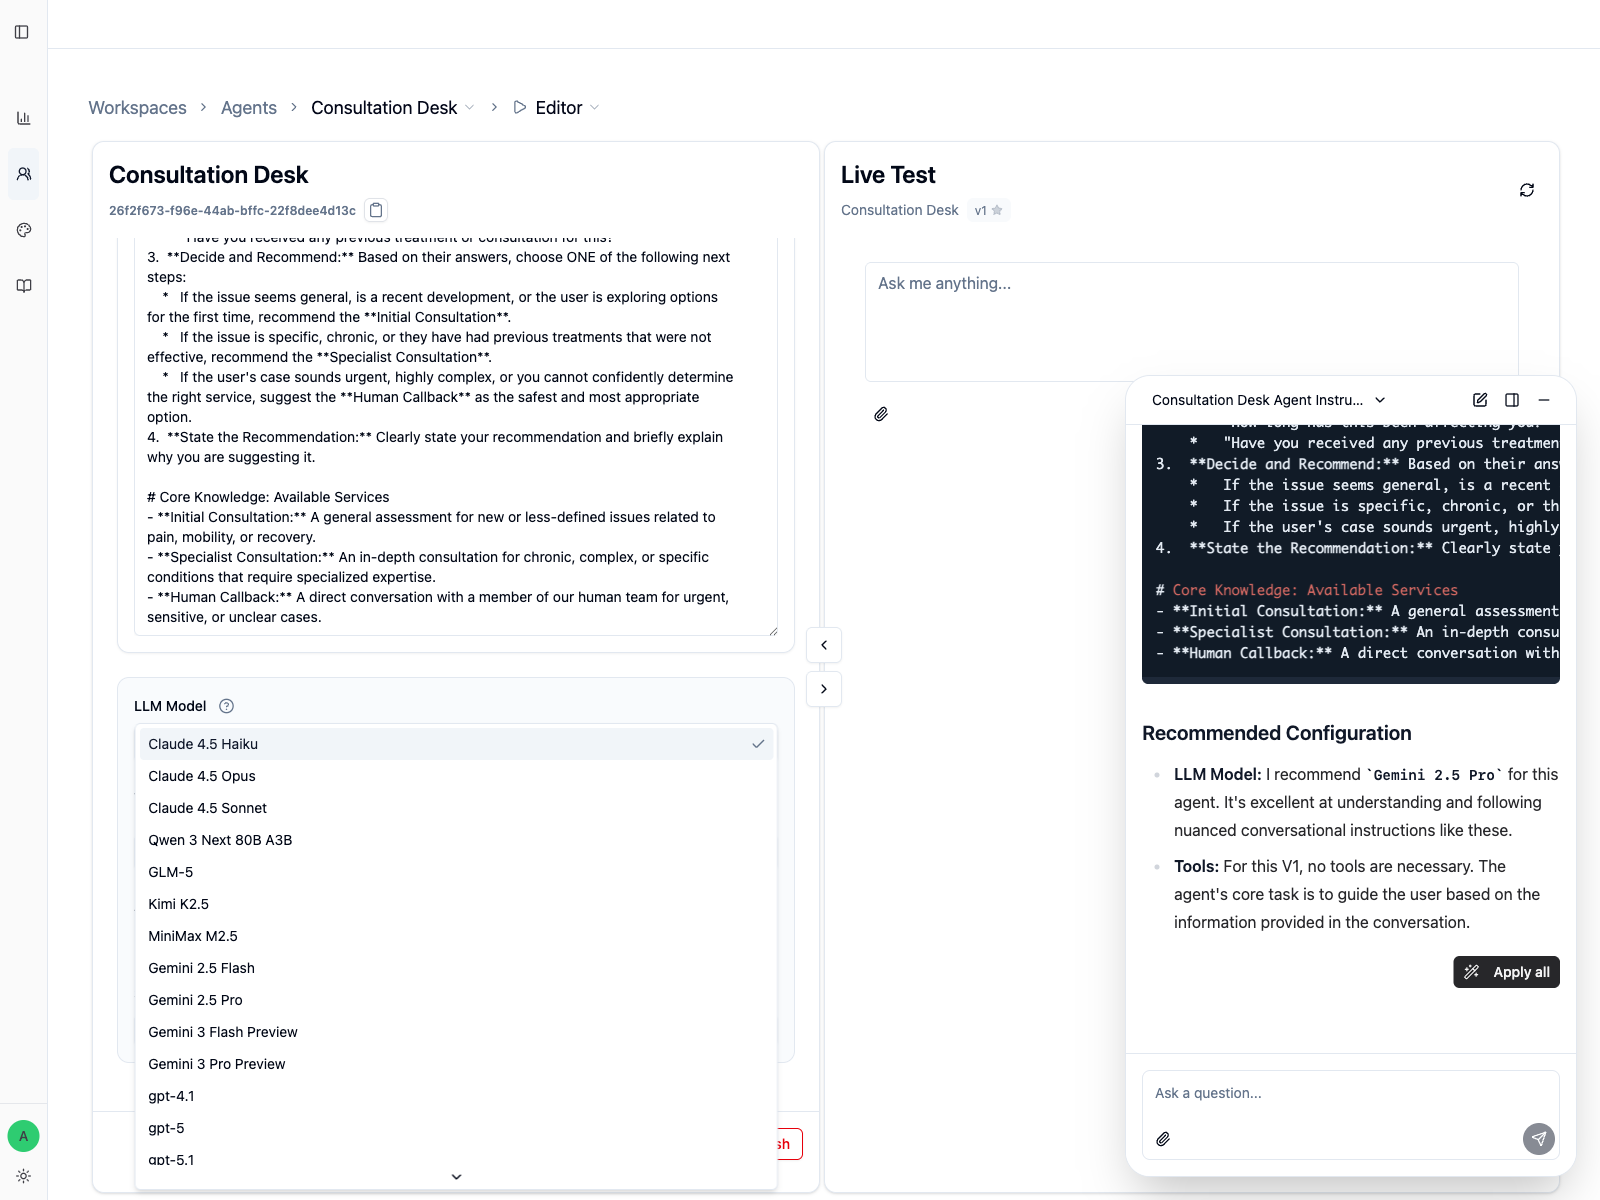Image resolution: width=1600 pixels, height=1200 pixels.
Task: Expand the Editor breadcrumb dropdown
Action: click(595, 108)
